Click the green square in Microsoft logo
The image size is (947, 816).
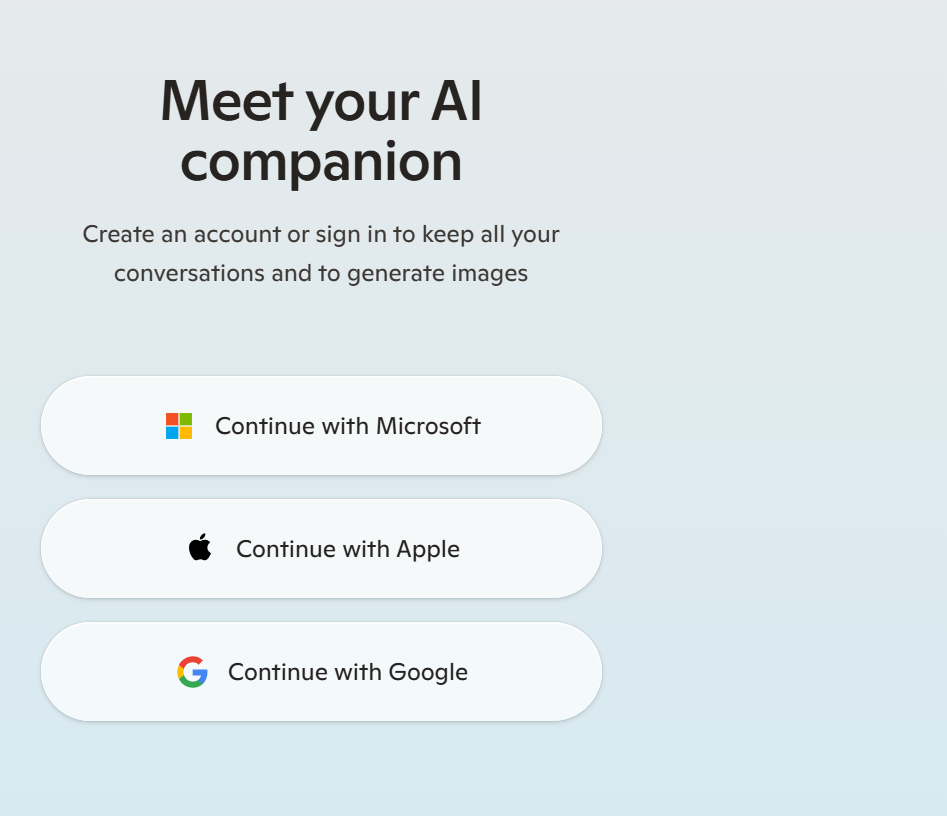pyautogui.click(x=186, y=419)
